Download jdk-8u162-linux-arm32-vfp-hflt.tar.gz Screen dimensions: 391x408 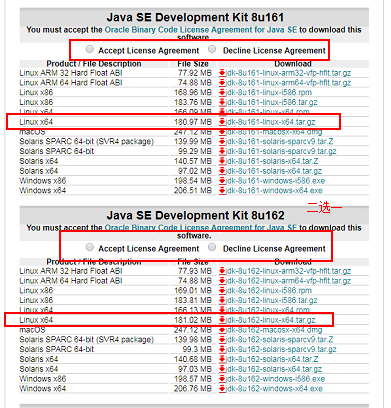point(288,271)
